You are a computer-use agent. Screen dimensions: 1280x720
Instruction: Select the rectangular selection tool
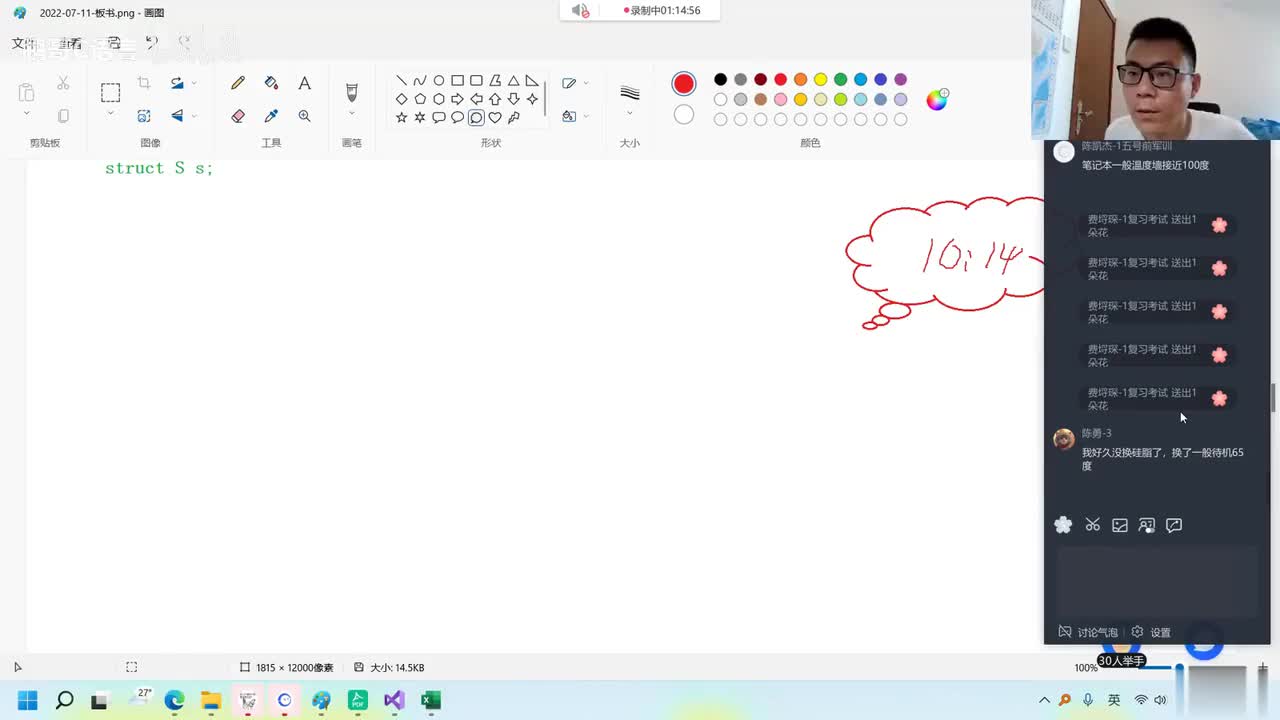[x=110, y=93]
